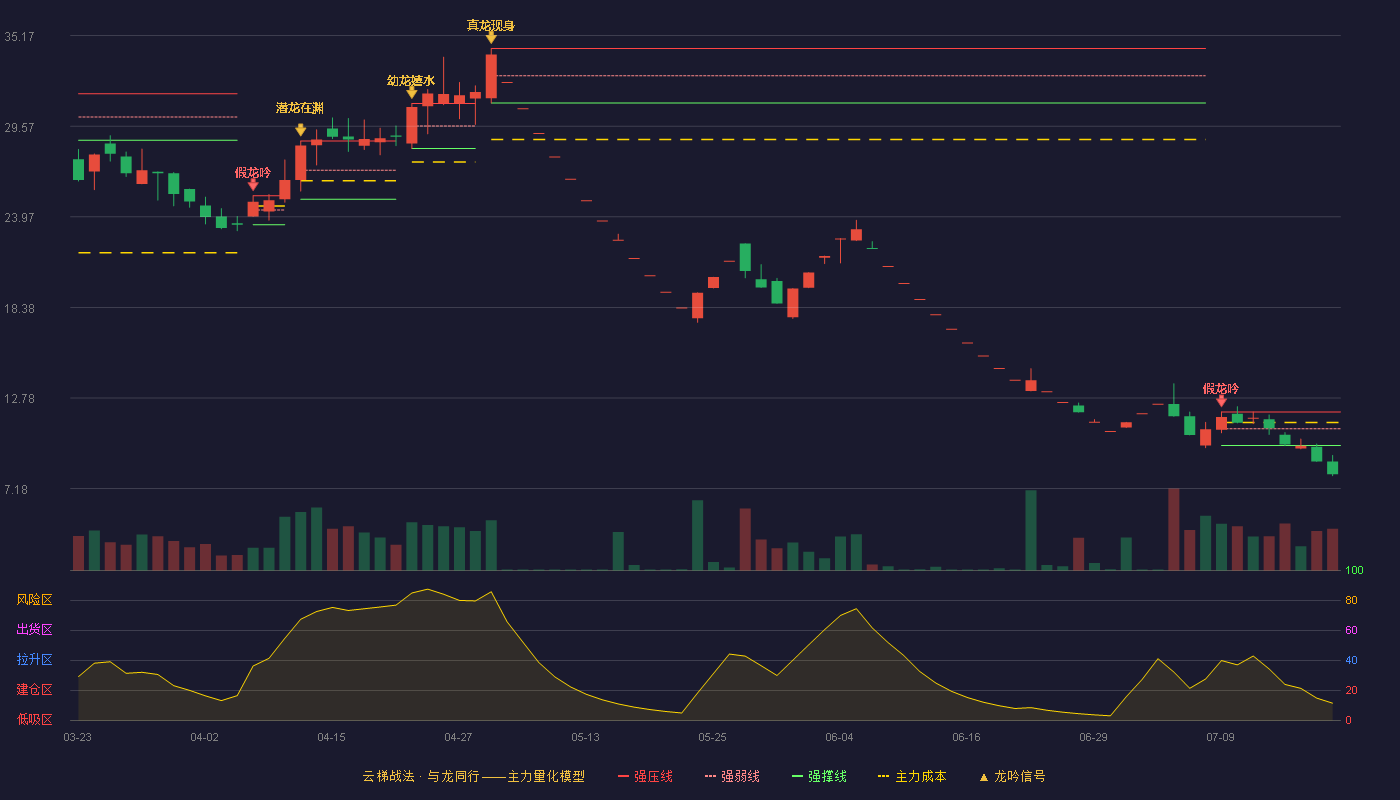Click the 幼龙嬉水 signal arrow marker
Screen dimensions: 1400x800
point(412,93)
